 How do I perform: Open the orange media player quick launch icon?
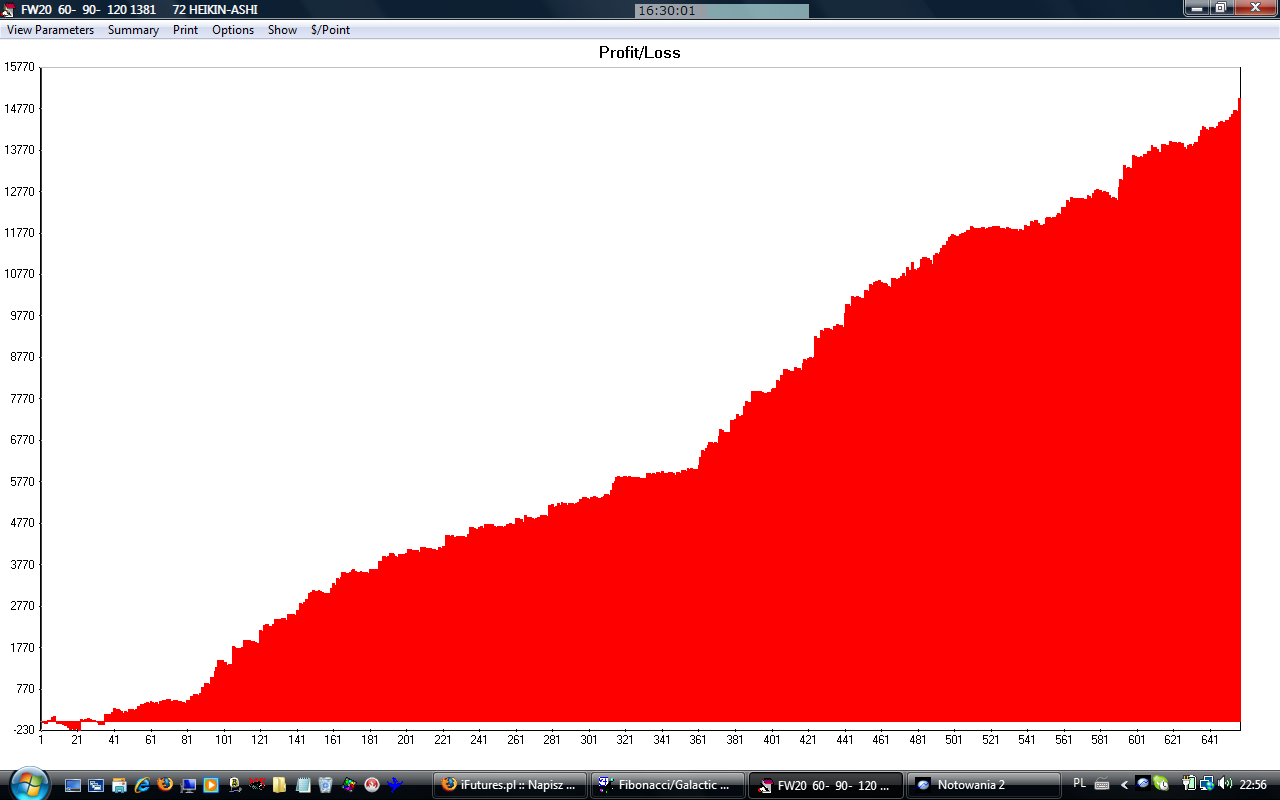click(211, 785)
